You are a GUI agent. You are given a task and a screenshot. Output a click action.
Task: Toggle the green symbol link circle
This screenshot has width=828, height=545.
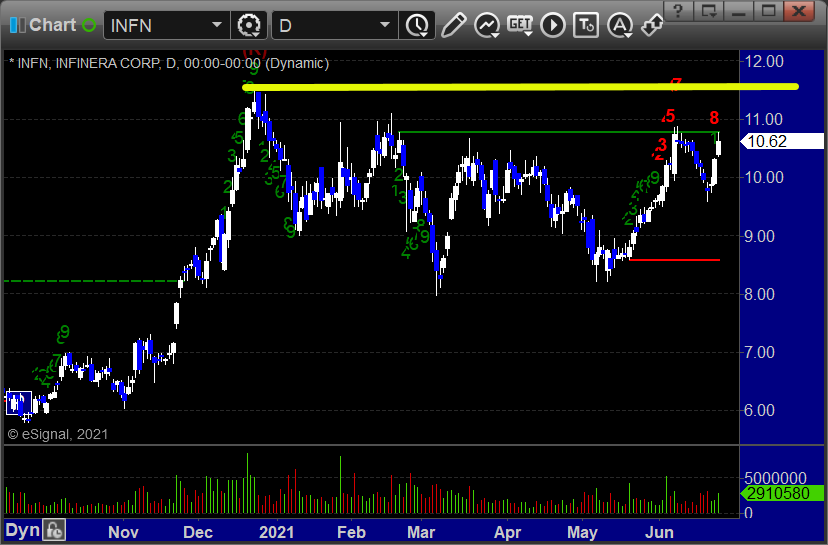89,25
